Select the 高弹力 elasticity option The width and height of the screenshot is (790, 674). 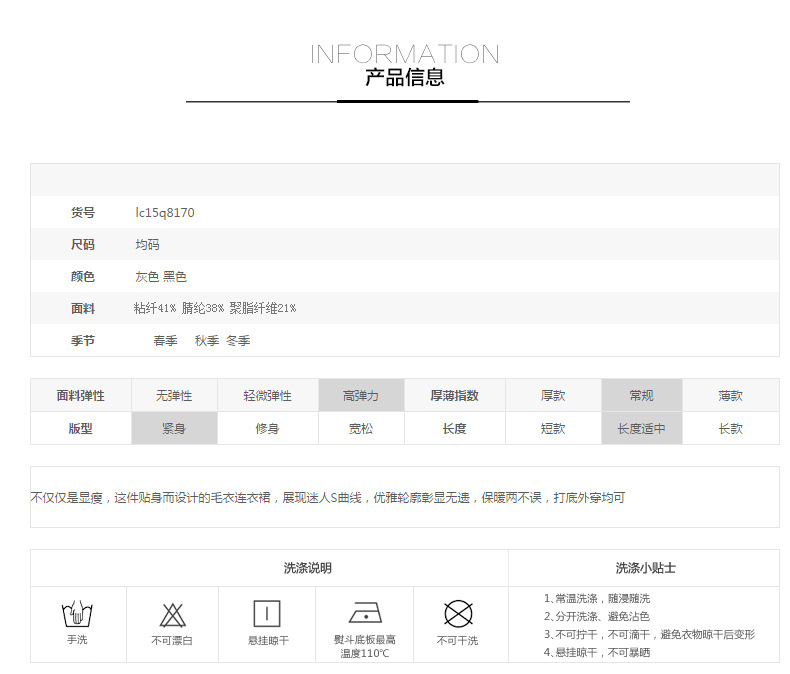coord(361,396)
